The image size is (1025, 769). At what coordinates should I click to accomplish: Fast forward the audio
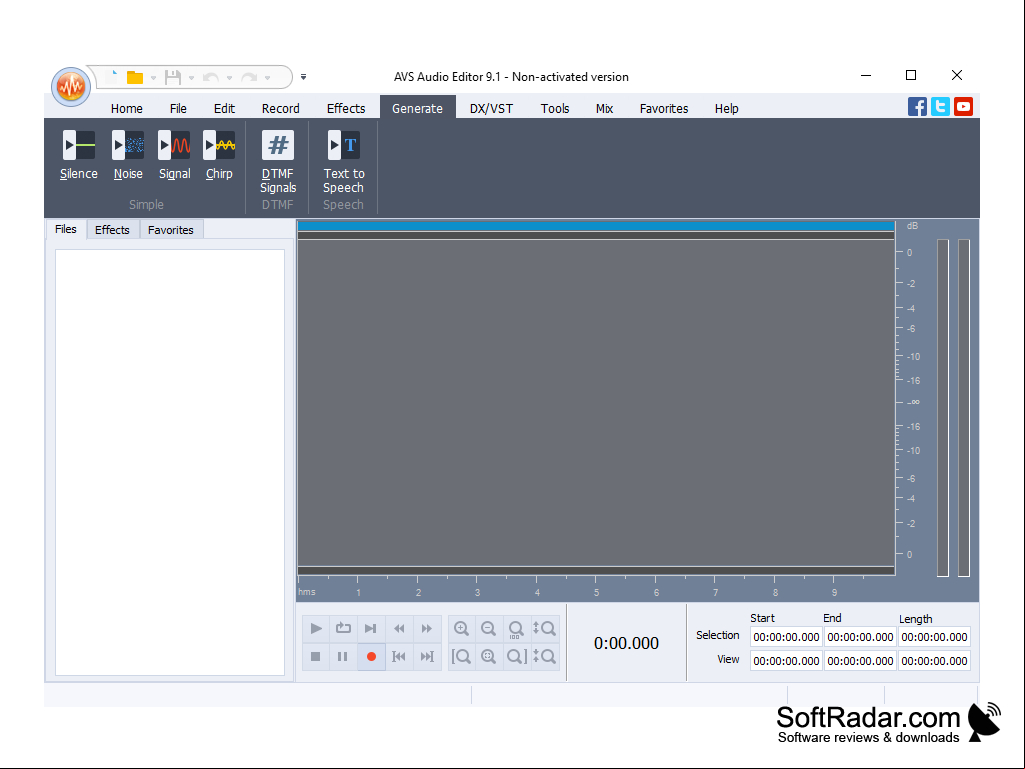pyautogui.click(x=427, y=628)
